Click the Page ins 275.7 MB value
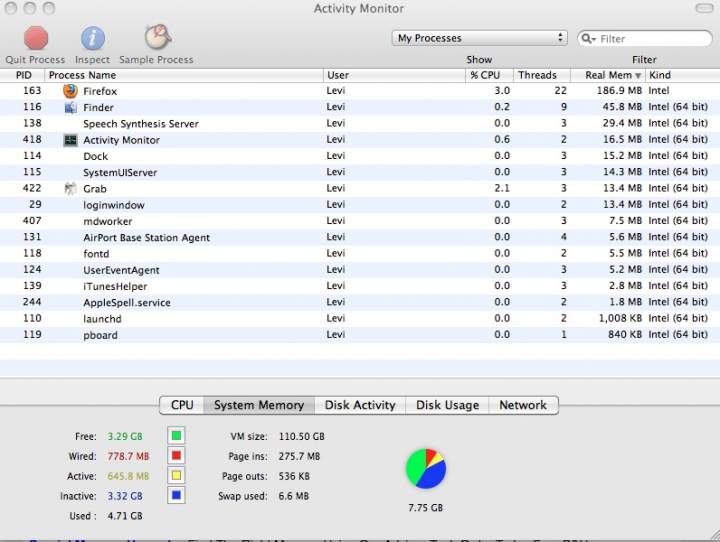The image size is (720, 542). [299, 456]
